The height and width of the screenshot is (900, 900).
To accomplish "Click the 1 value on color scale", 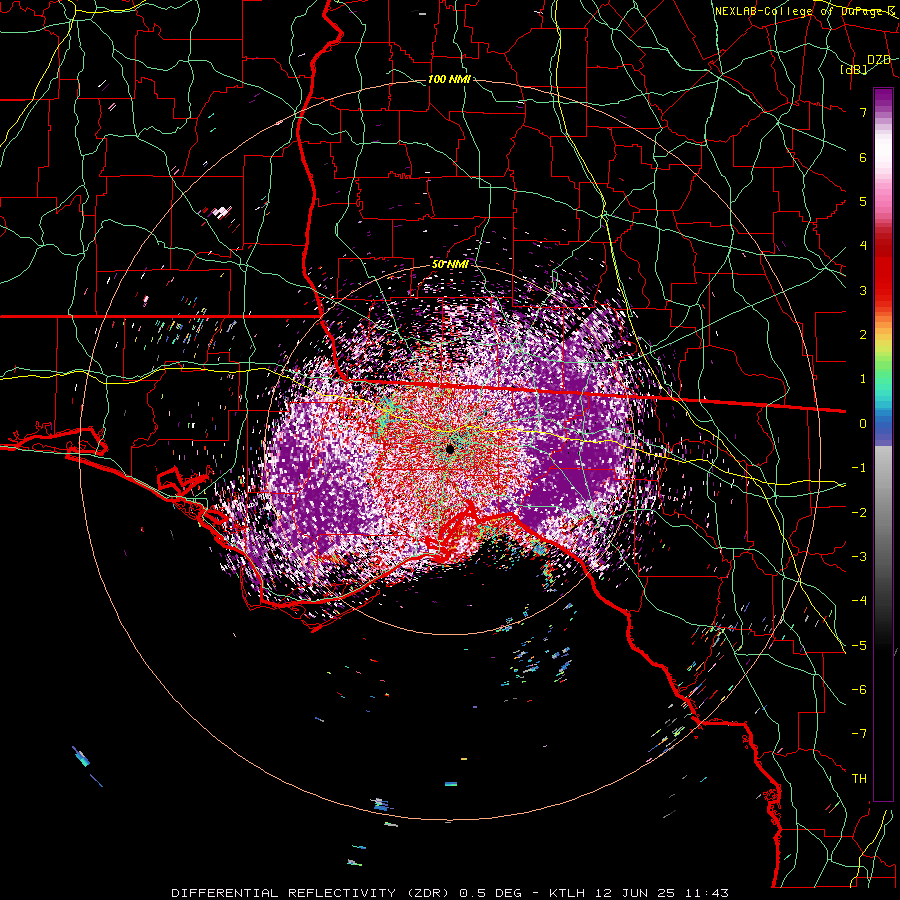I will 863,379.
